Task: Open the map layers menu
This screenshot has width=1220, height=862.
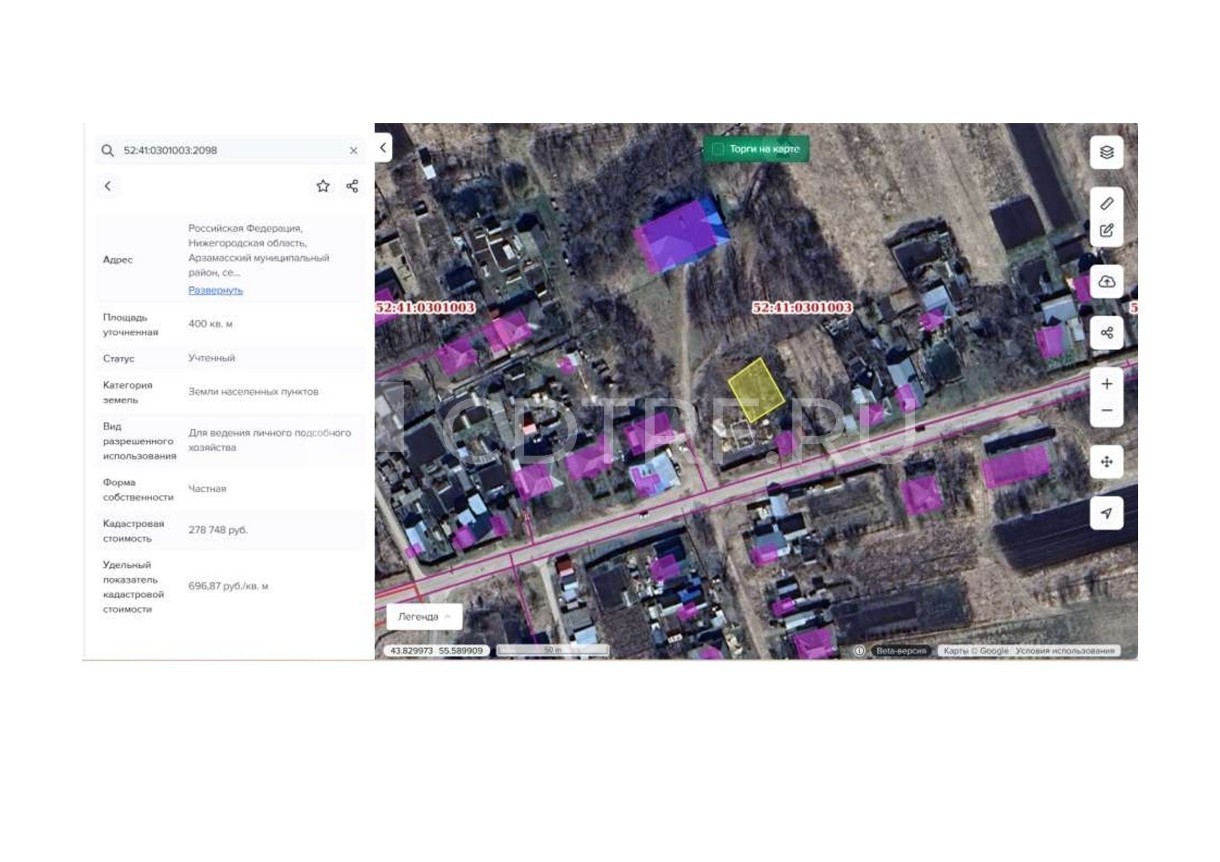Action: (x=1106, y=153)
